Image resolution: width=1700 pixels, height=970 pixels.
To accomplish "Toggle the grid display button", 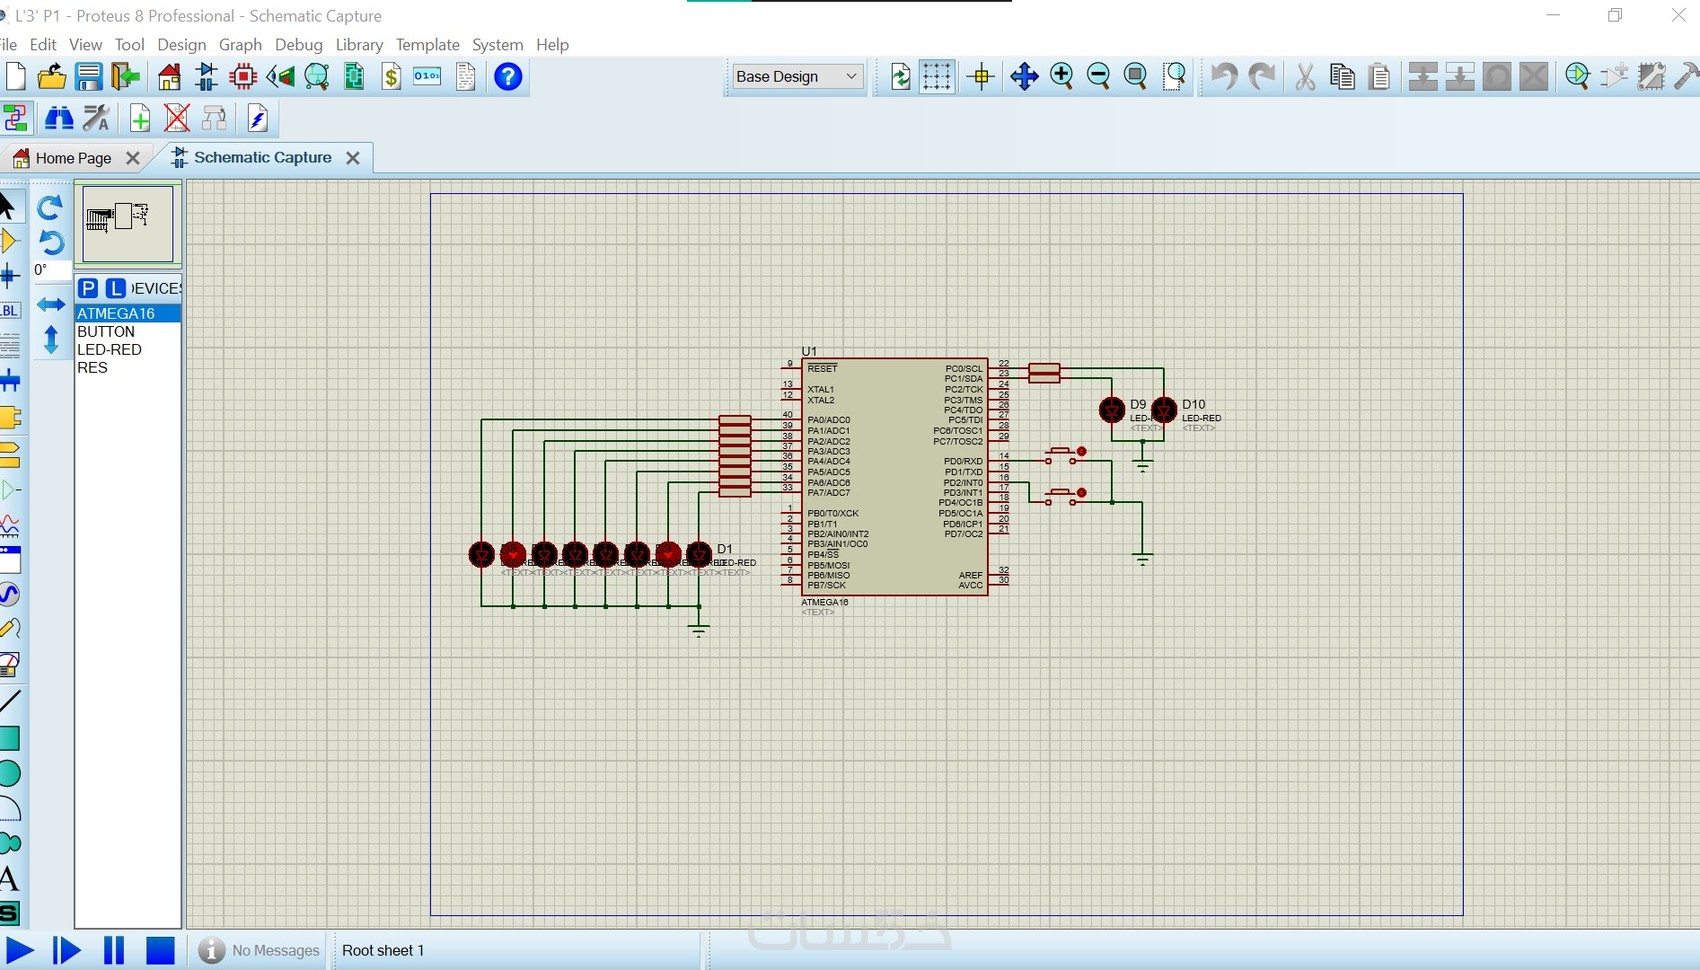I will [937, 77].
